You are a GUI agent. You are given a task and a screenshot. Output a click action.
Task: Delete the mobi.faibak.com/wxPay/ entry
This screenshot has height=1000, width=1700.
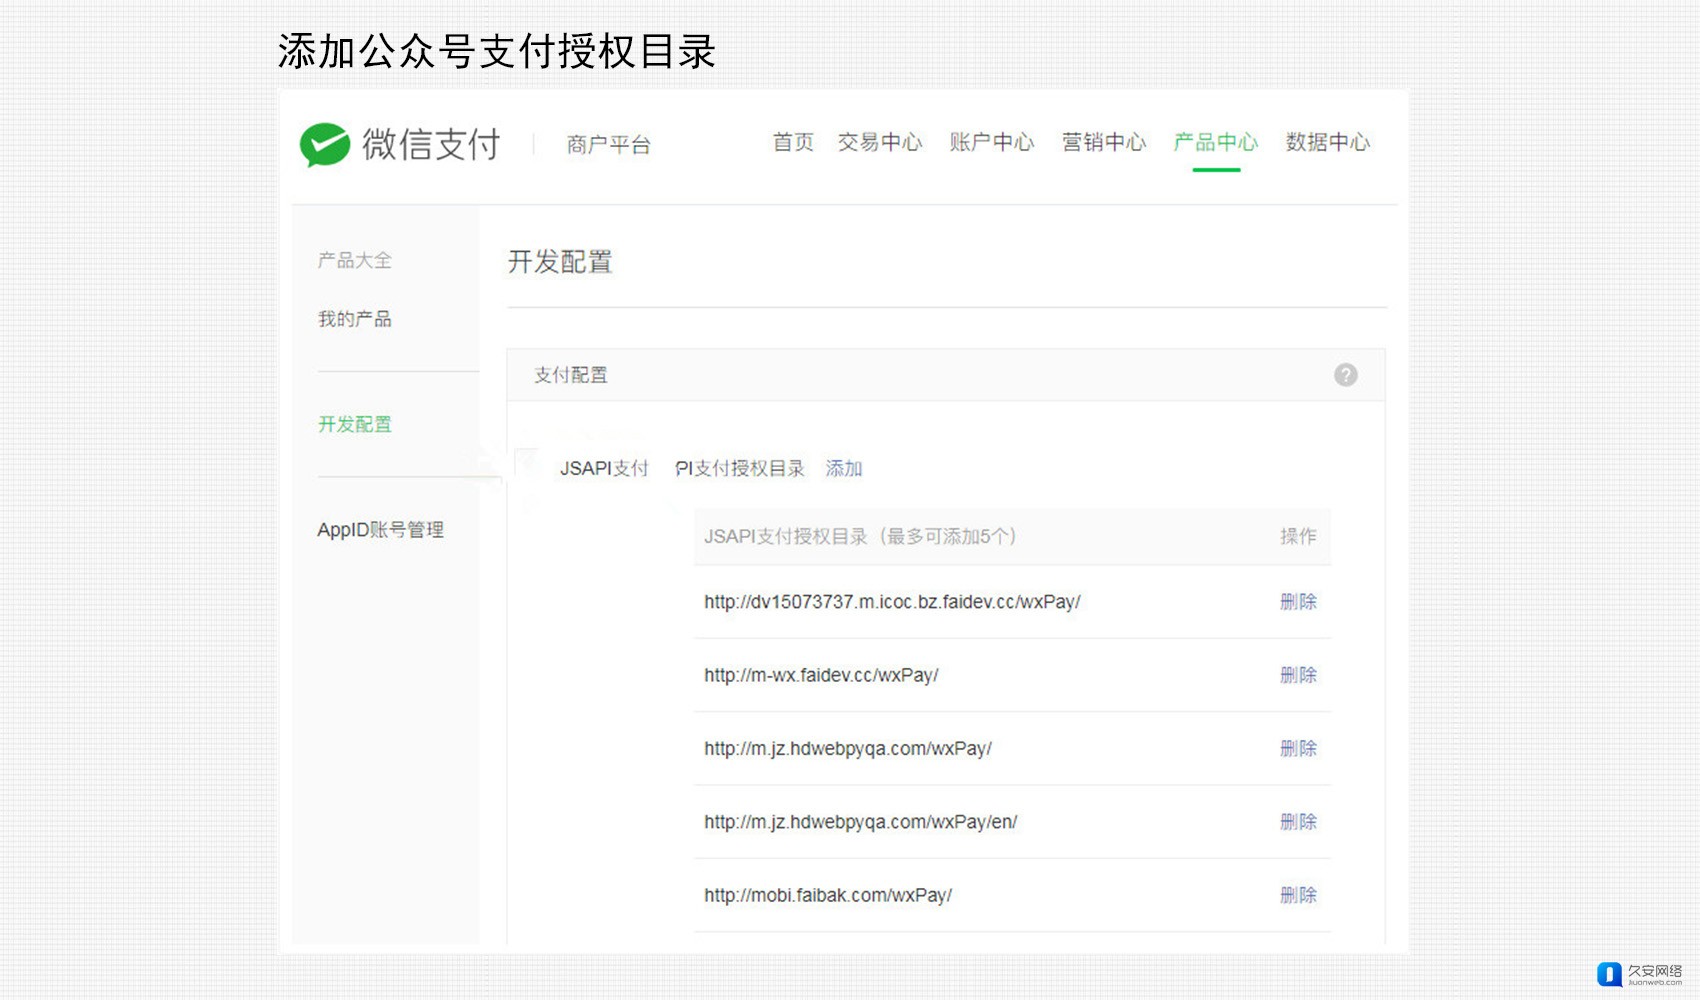click(1298, 896)
